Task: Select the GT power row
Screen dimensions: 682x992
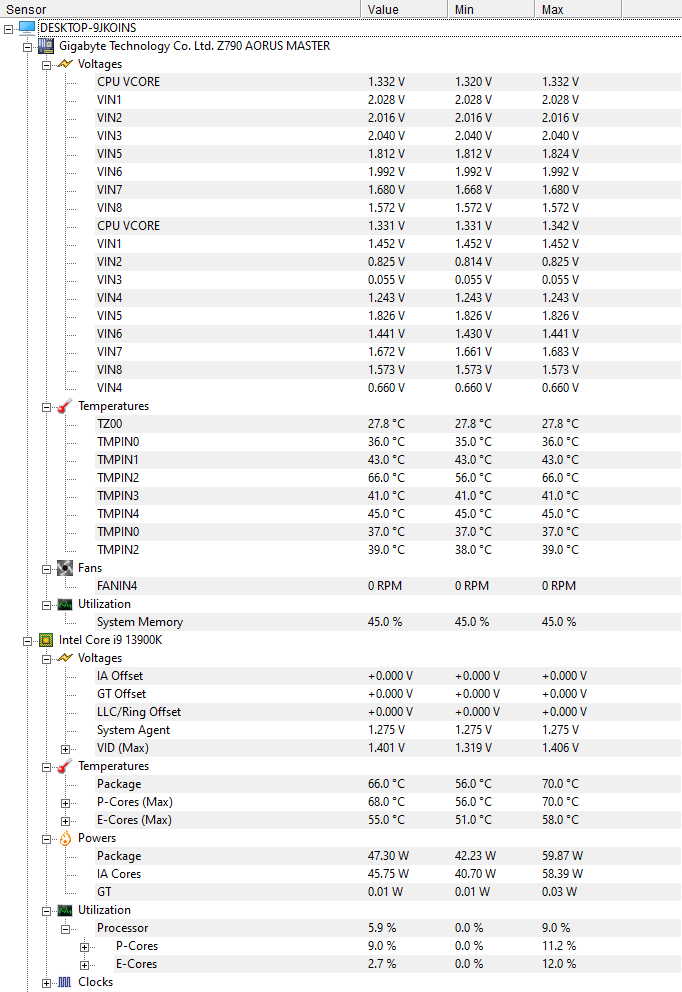Action: [388, 892]
